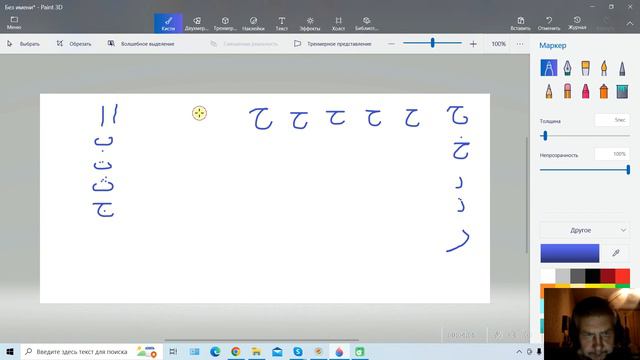Viewport: 640px width, 360px height.
Task: Click the Толщина (thickness) slider
Action: [585, 136]
